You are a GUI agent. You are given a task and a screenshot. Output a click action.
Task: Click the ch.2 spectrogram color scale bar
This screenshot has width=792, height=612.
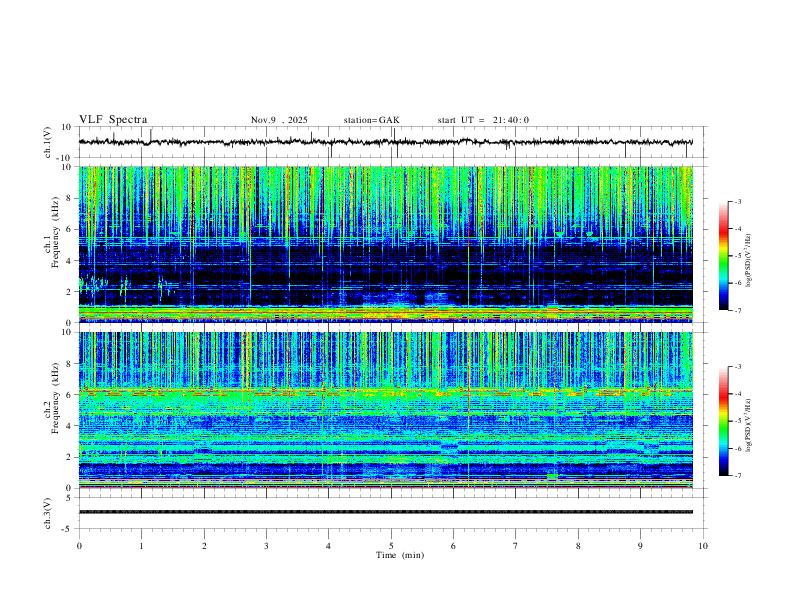tap(724, 421)
